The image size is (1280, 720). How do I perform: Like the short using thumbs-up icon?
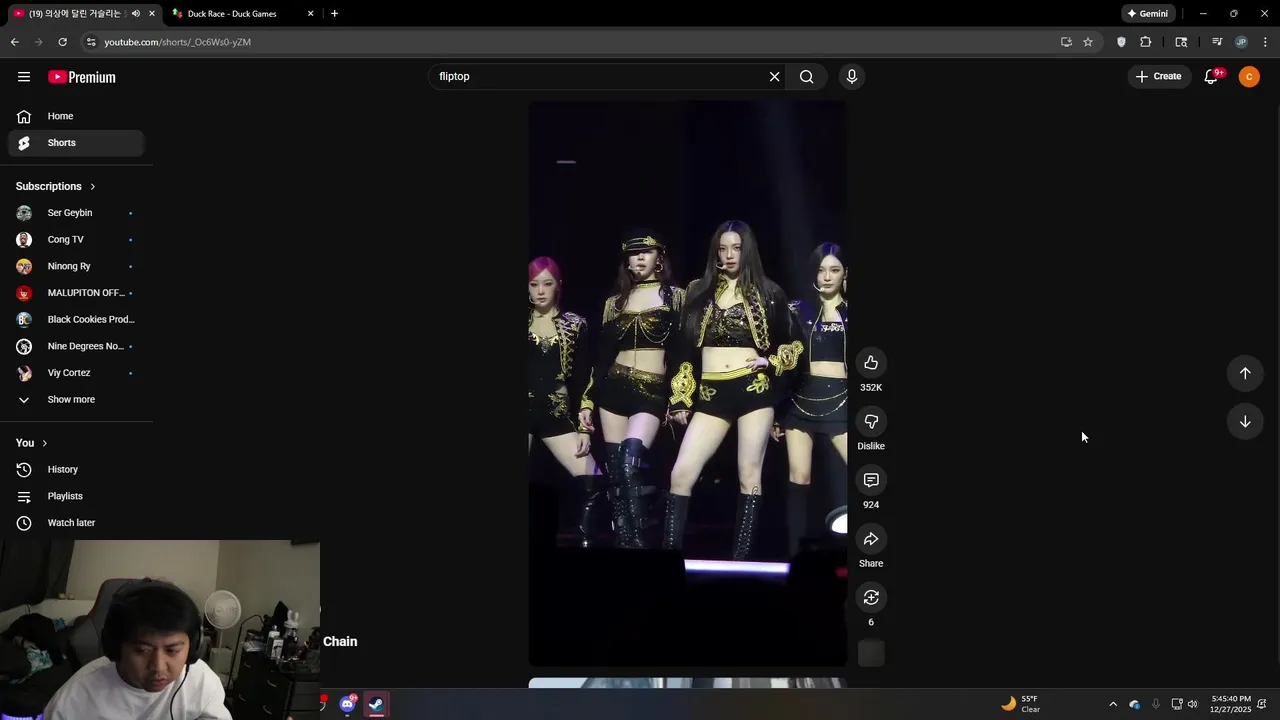(871, 363)
